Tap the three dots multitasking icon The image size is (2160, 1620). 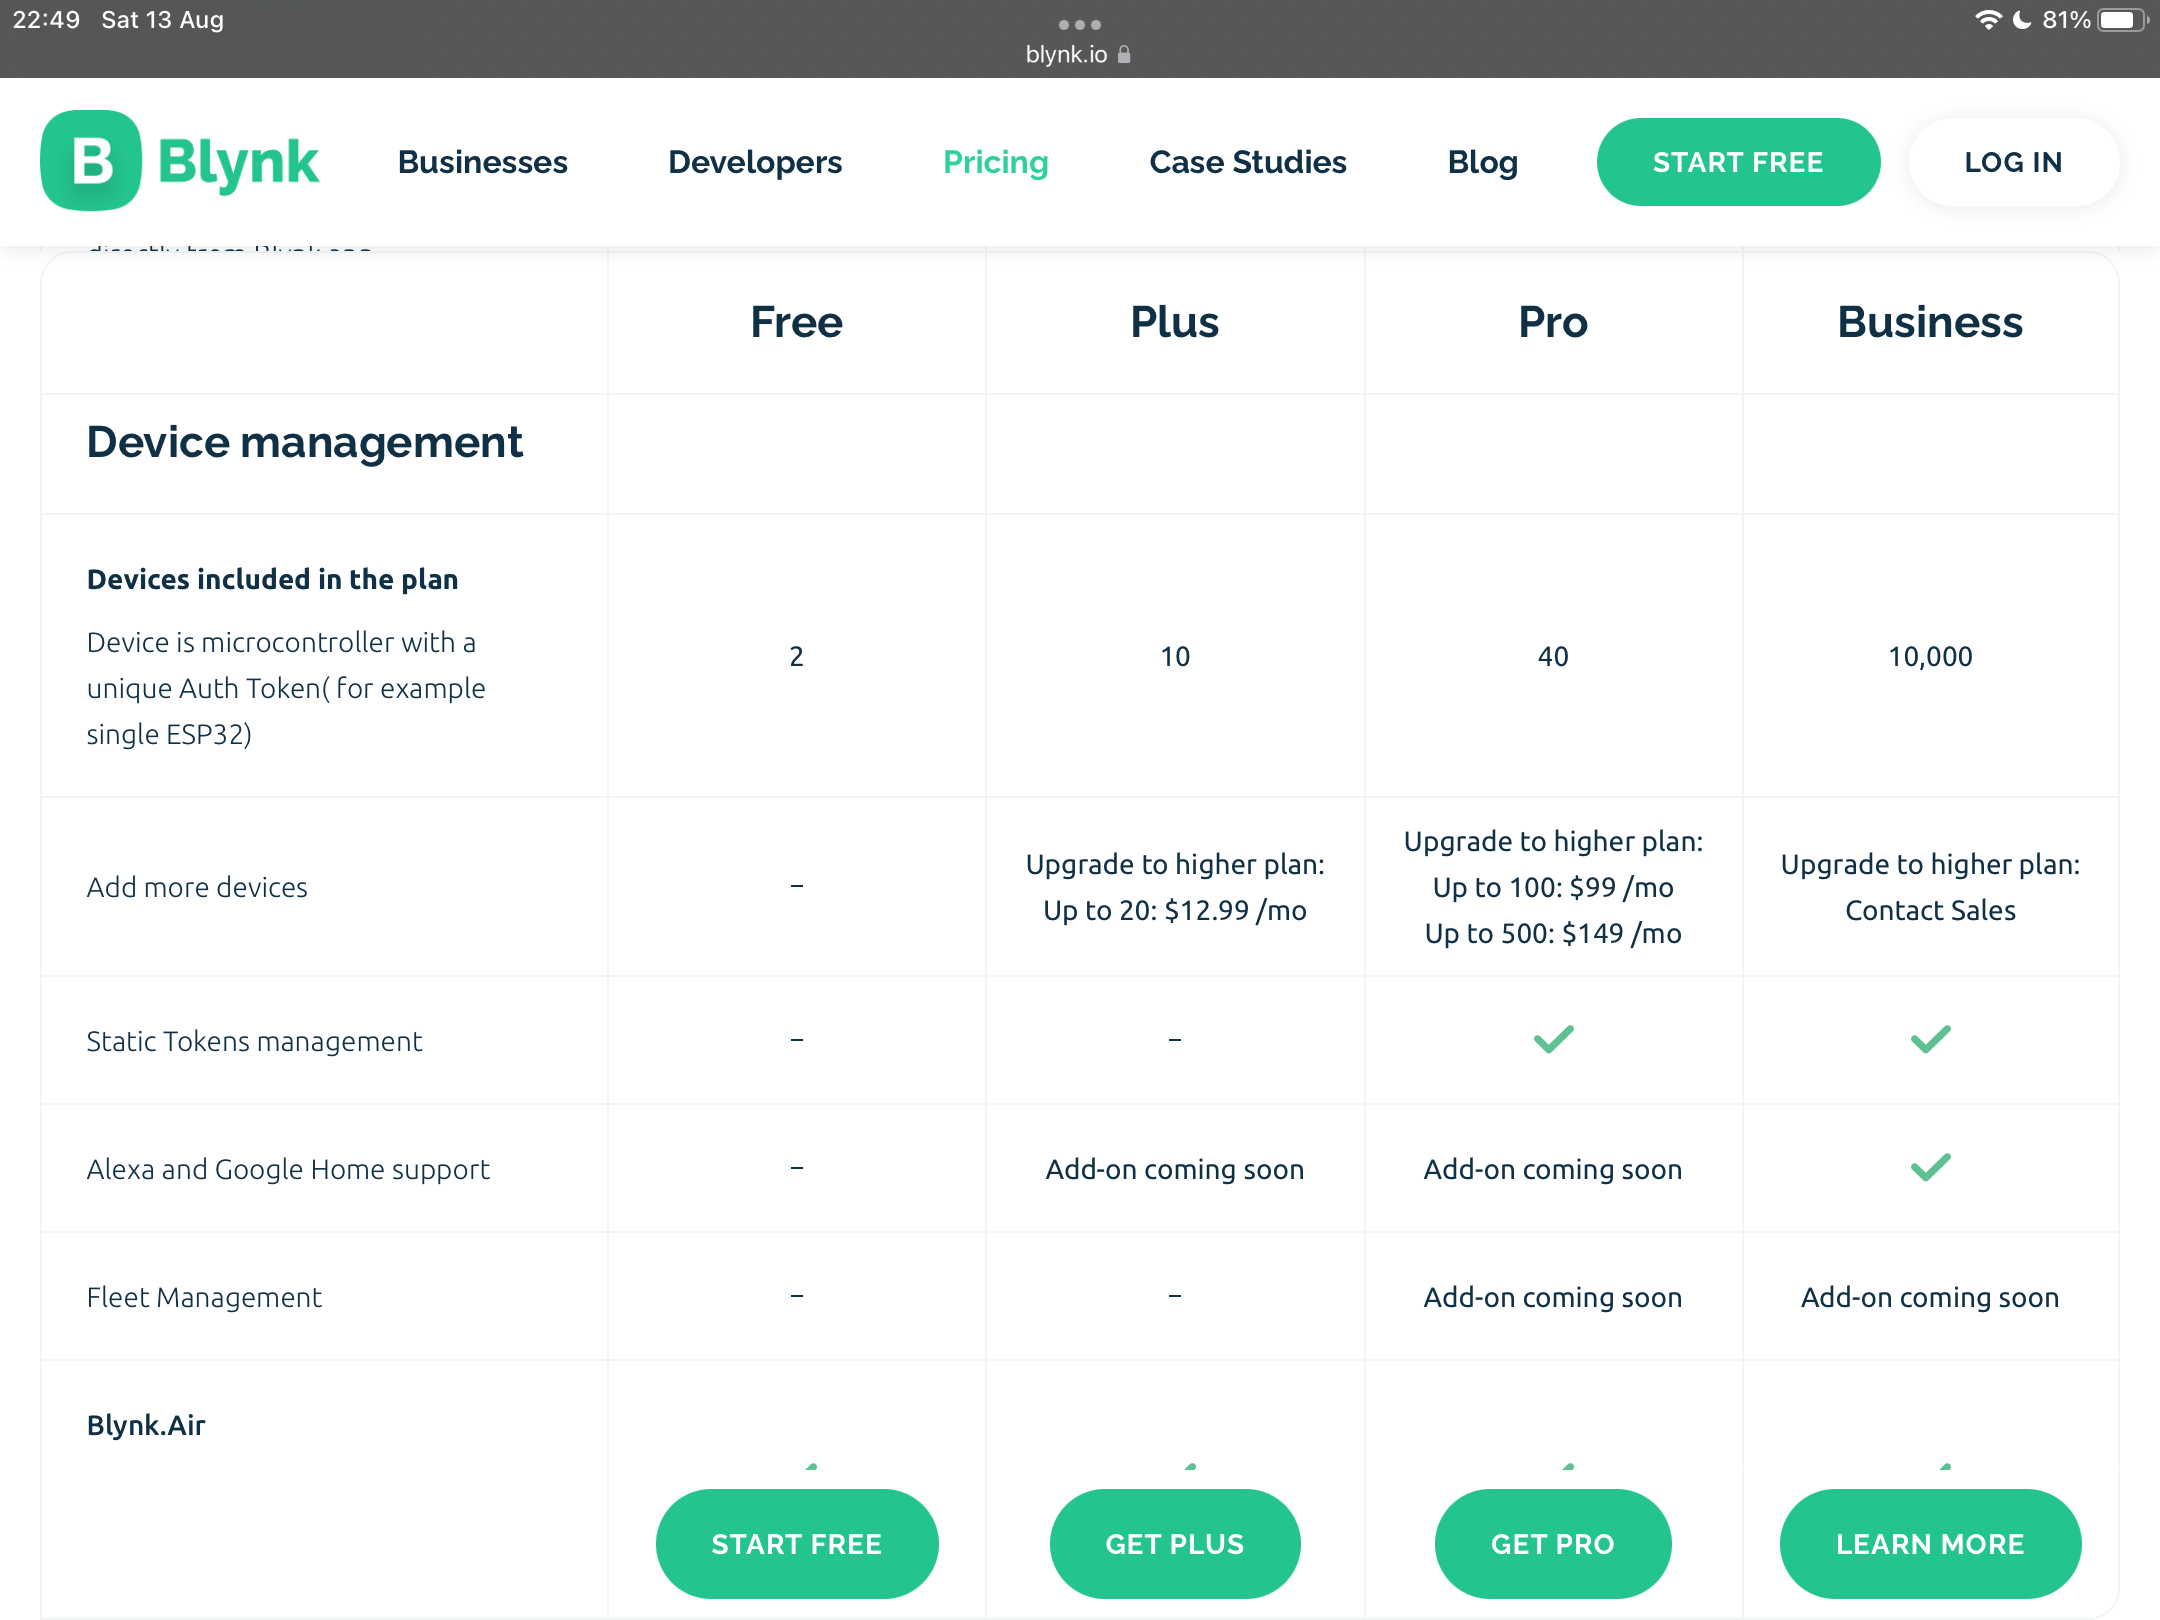[1080, 24]
